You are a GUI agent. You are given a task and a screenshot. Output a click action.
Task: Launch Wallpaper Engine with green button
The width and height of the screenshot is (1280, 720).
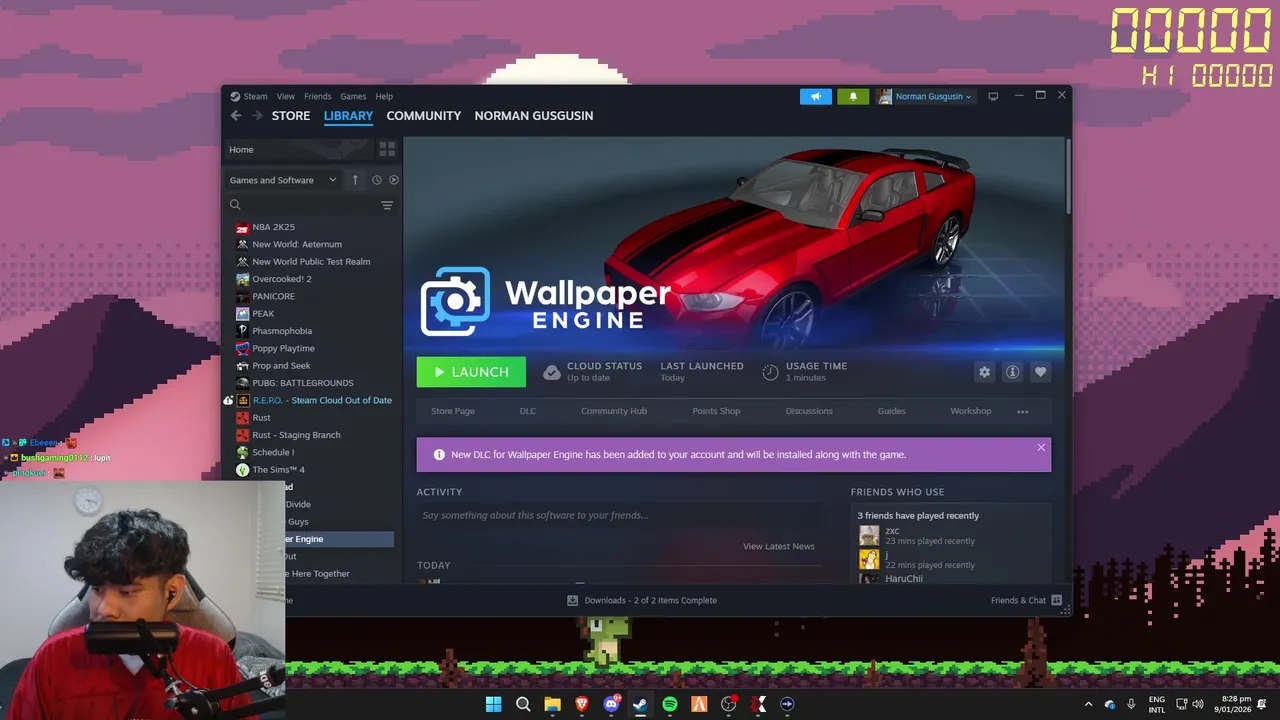[471, 372]
